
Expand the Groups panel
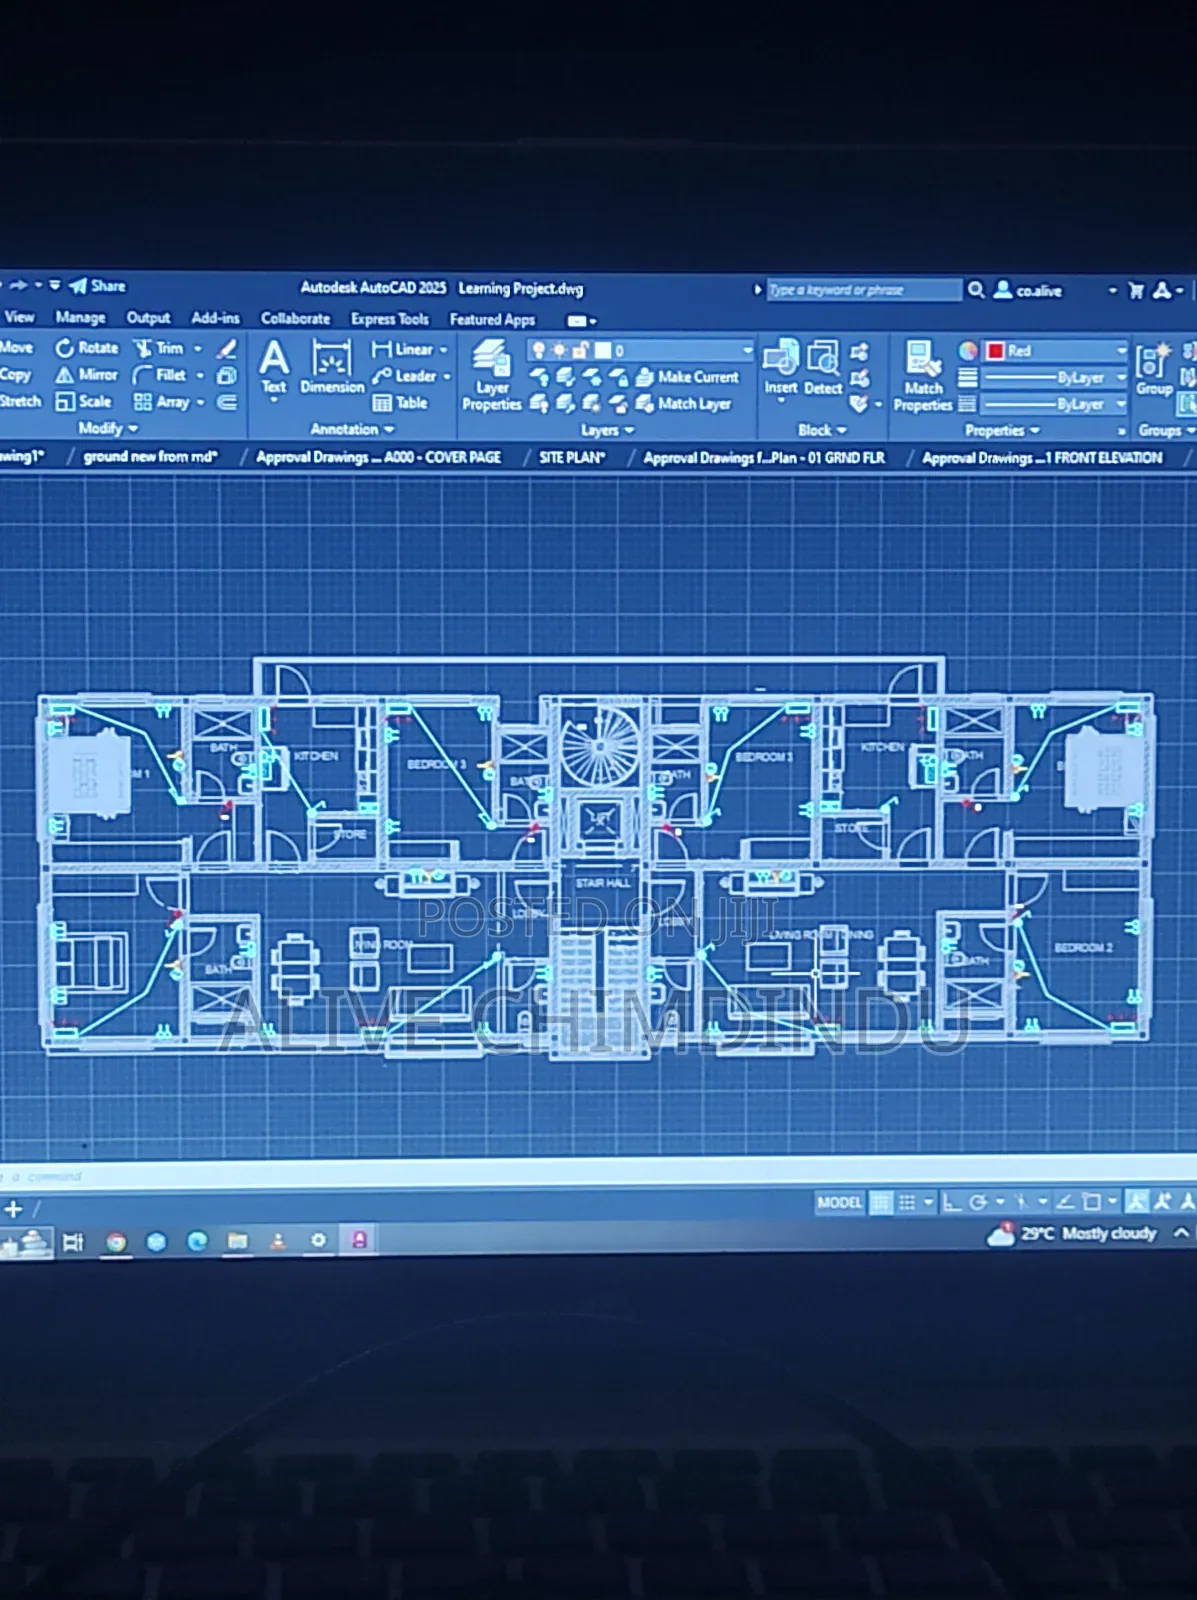click(x=1167, y=430)
